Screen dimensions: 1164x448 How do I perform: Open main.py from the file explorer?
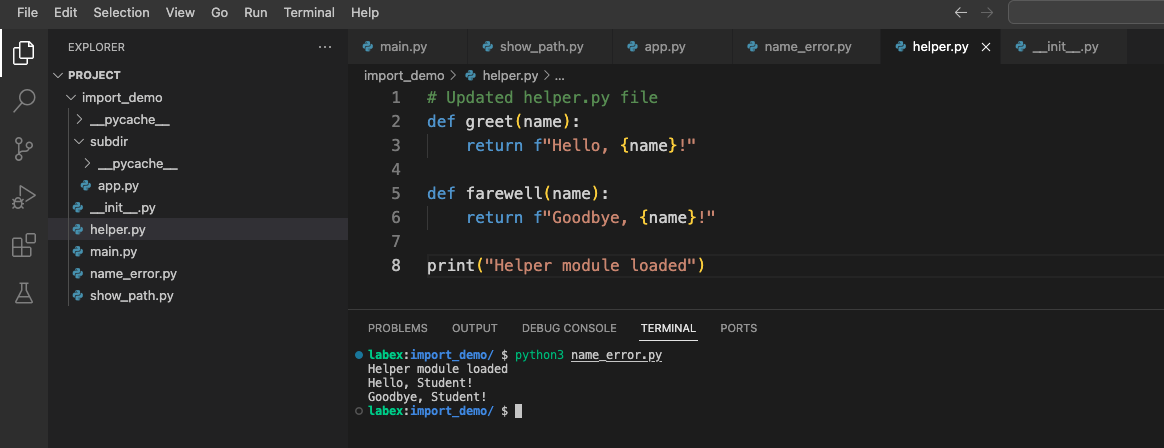click(113, 252)
